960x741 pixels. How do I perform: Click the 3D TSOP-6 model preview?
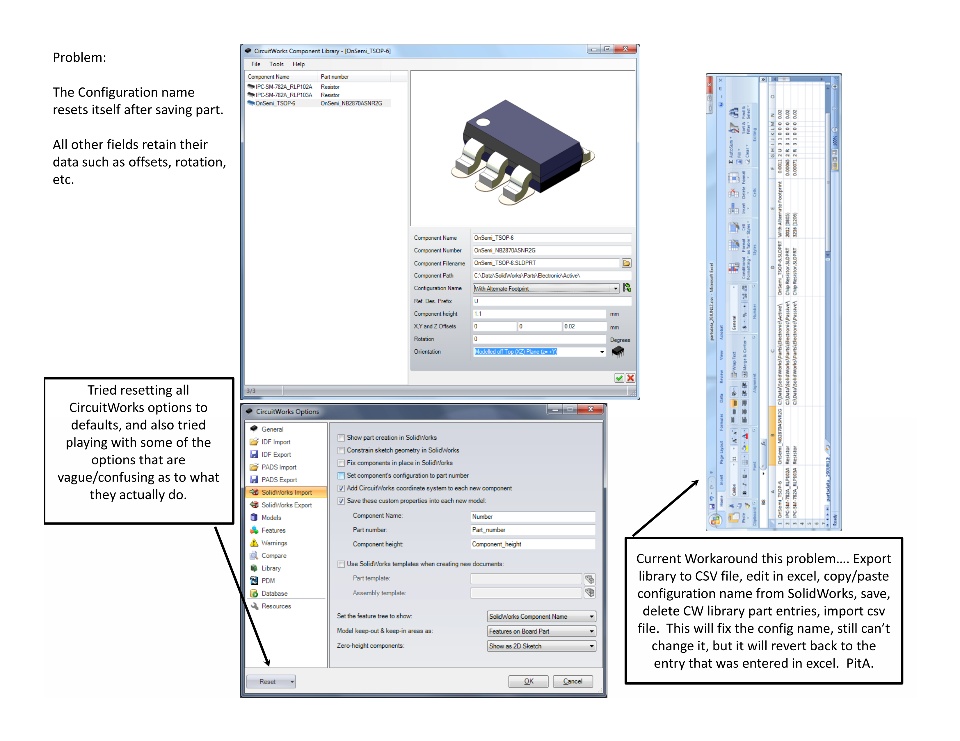[522, 149]
